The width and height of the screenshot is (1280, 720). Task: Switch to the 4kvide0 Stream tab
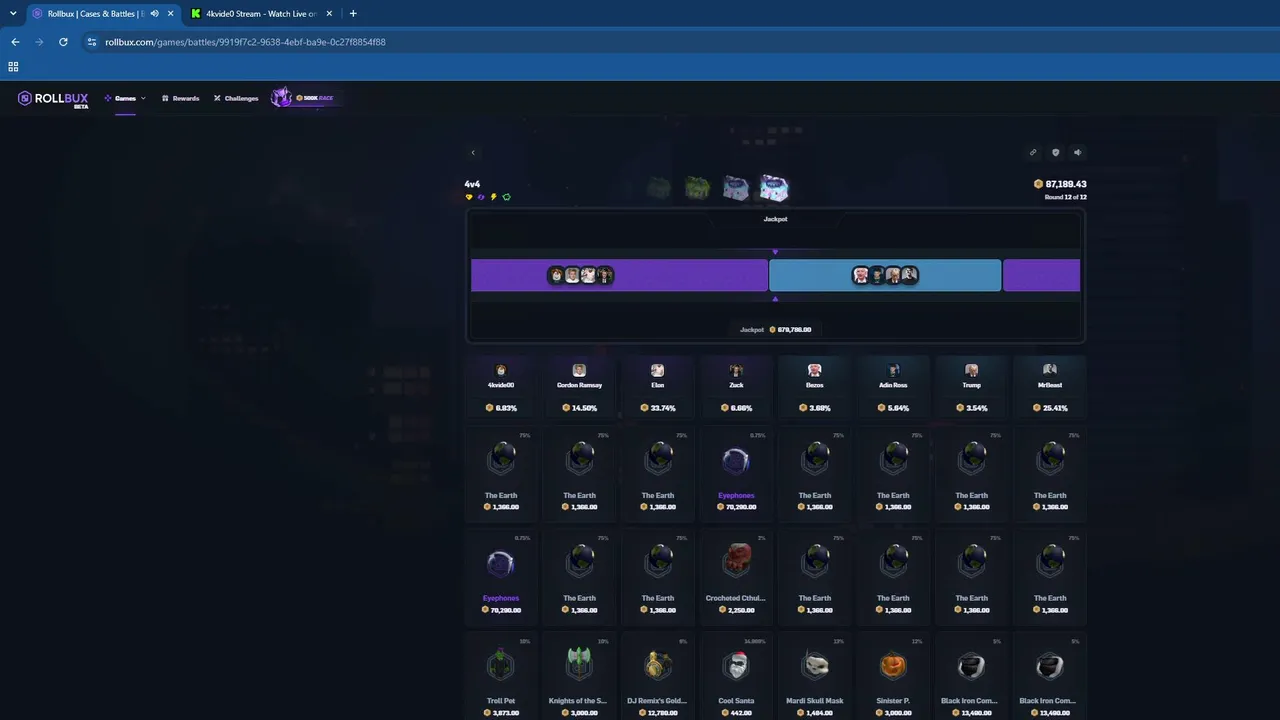point(261,14)
